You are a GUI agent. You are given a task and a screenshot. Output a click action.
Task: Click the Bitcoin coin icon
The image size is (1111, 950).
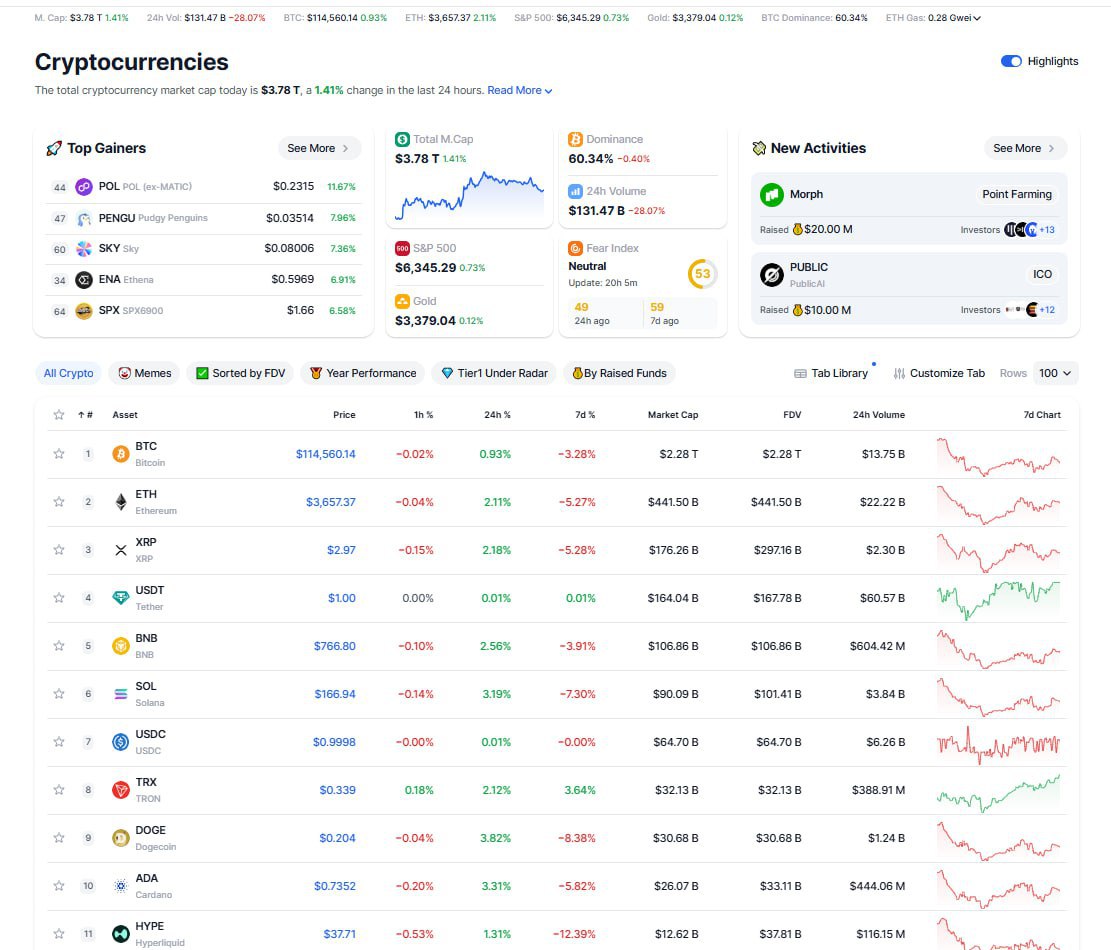coord(120,454)
